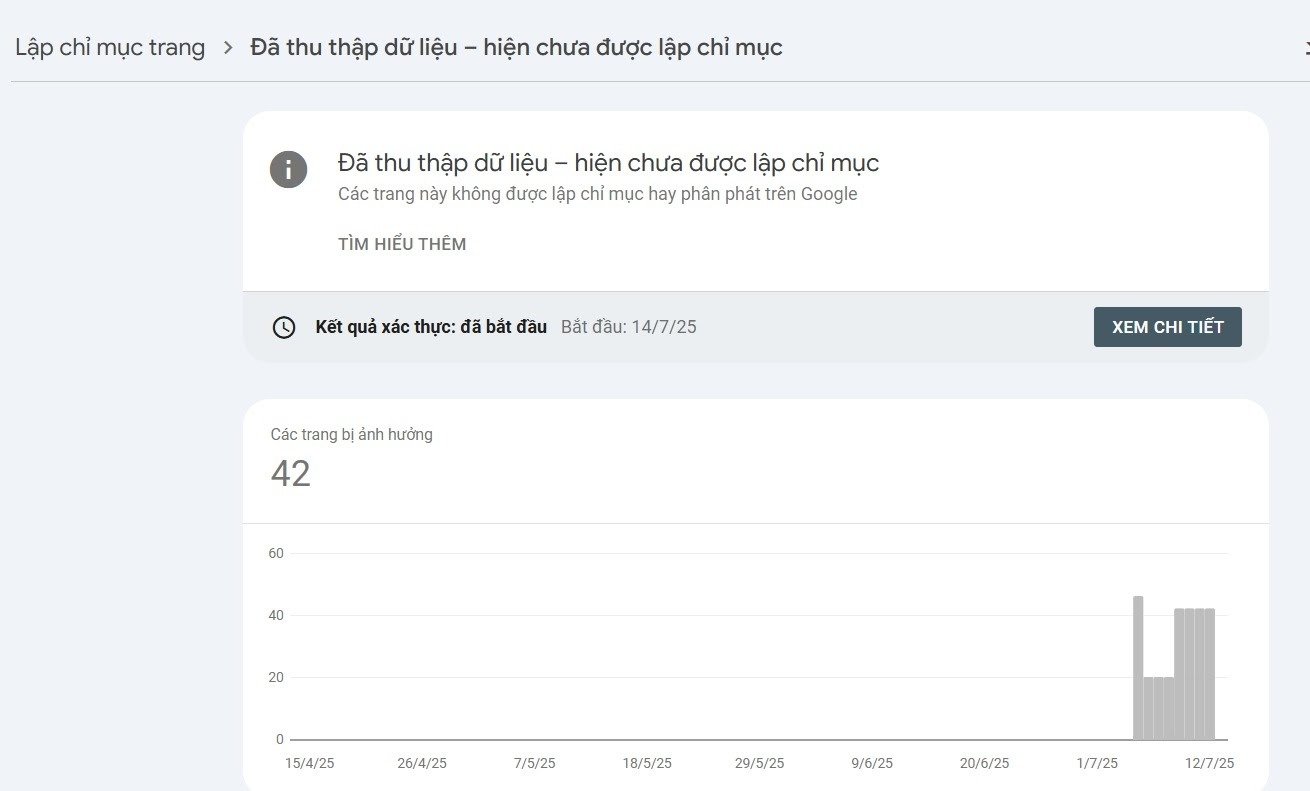Screen dimensions: 1310x791
Task: Open the TÌM HIỂU THÊM link
Action: pos(402,244)
